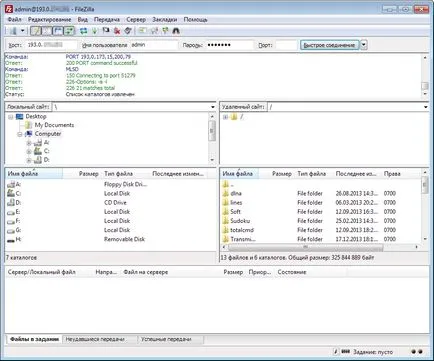The image size is (434, 361).
Task: Click the queue icon beside Задание: пусто
Action: (x=346, y=352)
